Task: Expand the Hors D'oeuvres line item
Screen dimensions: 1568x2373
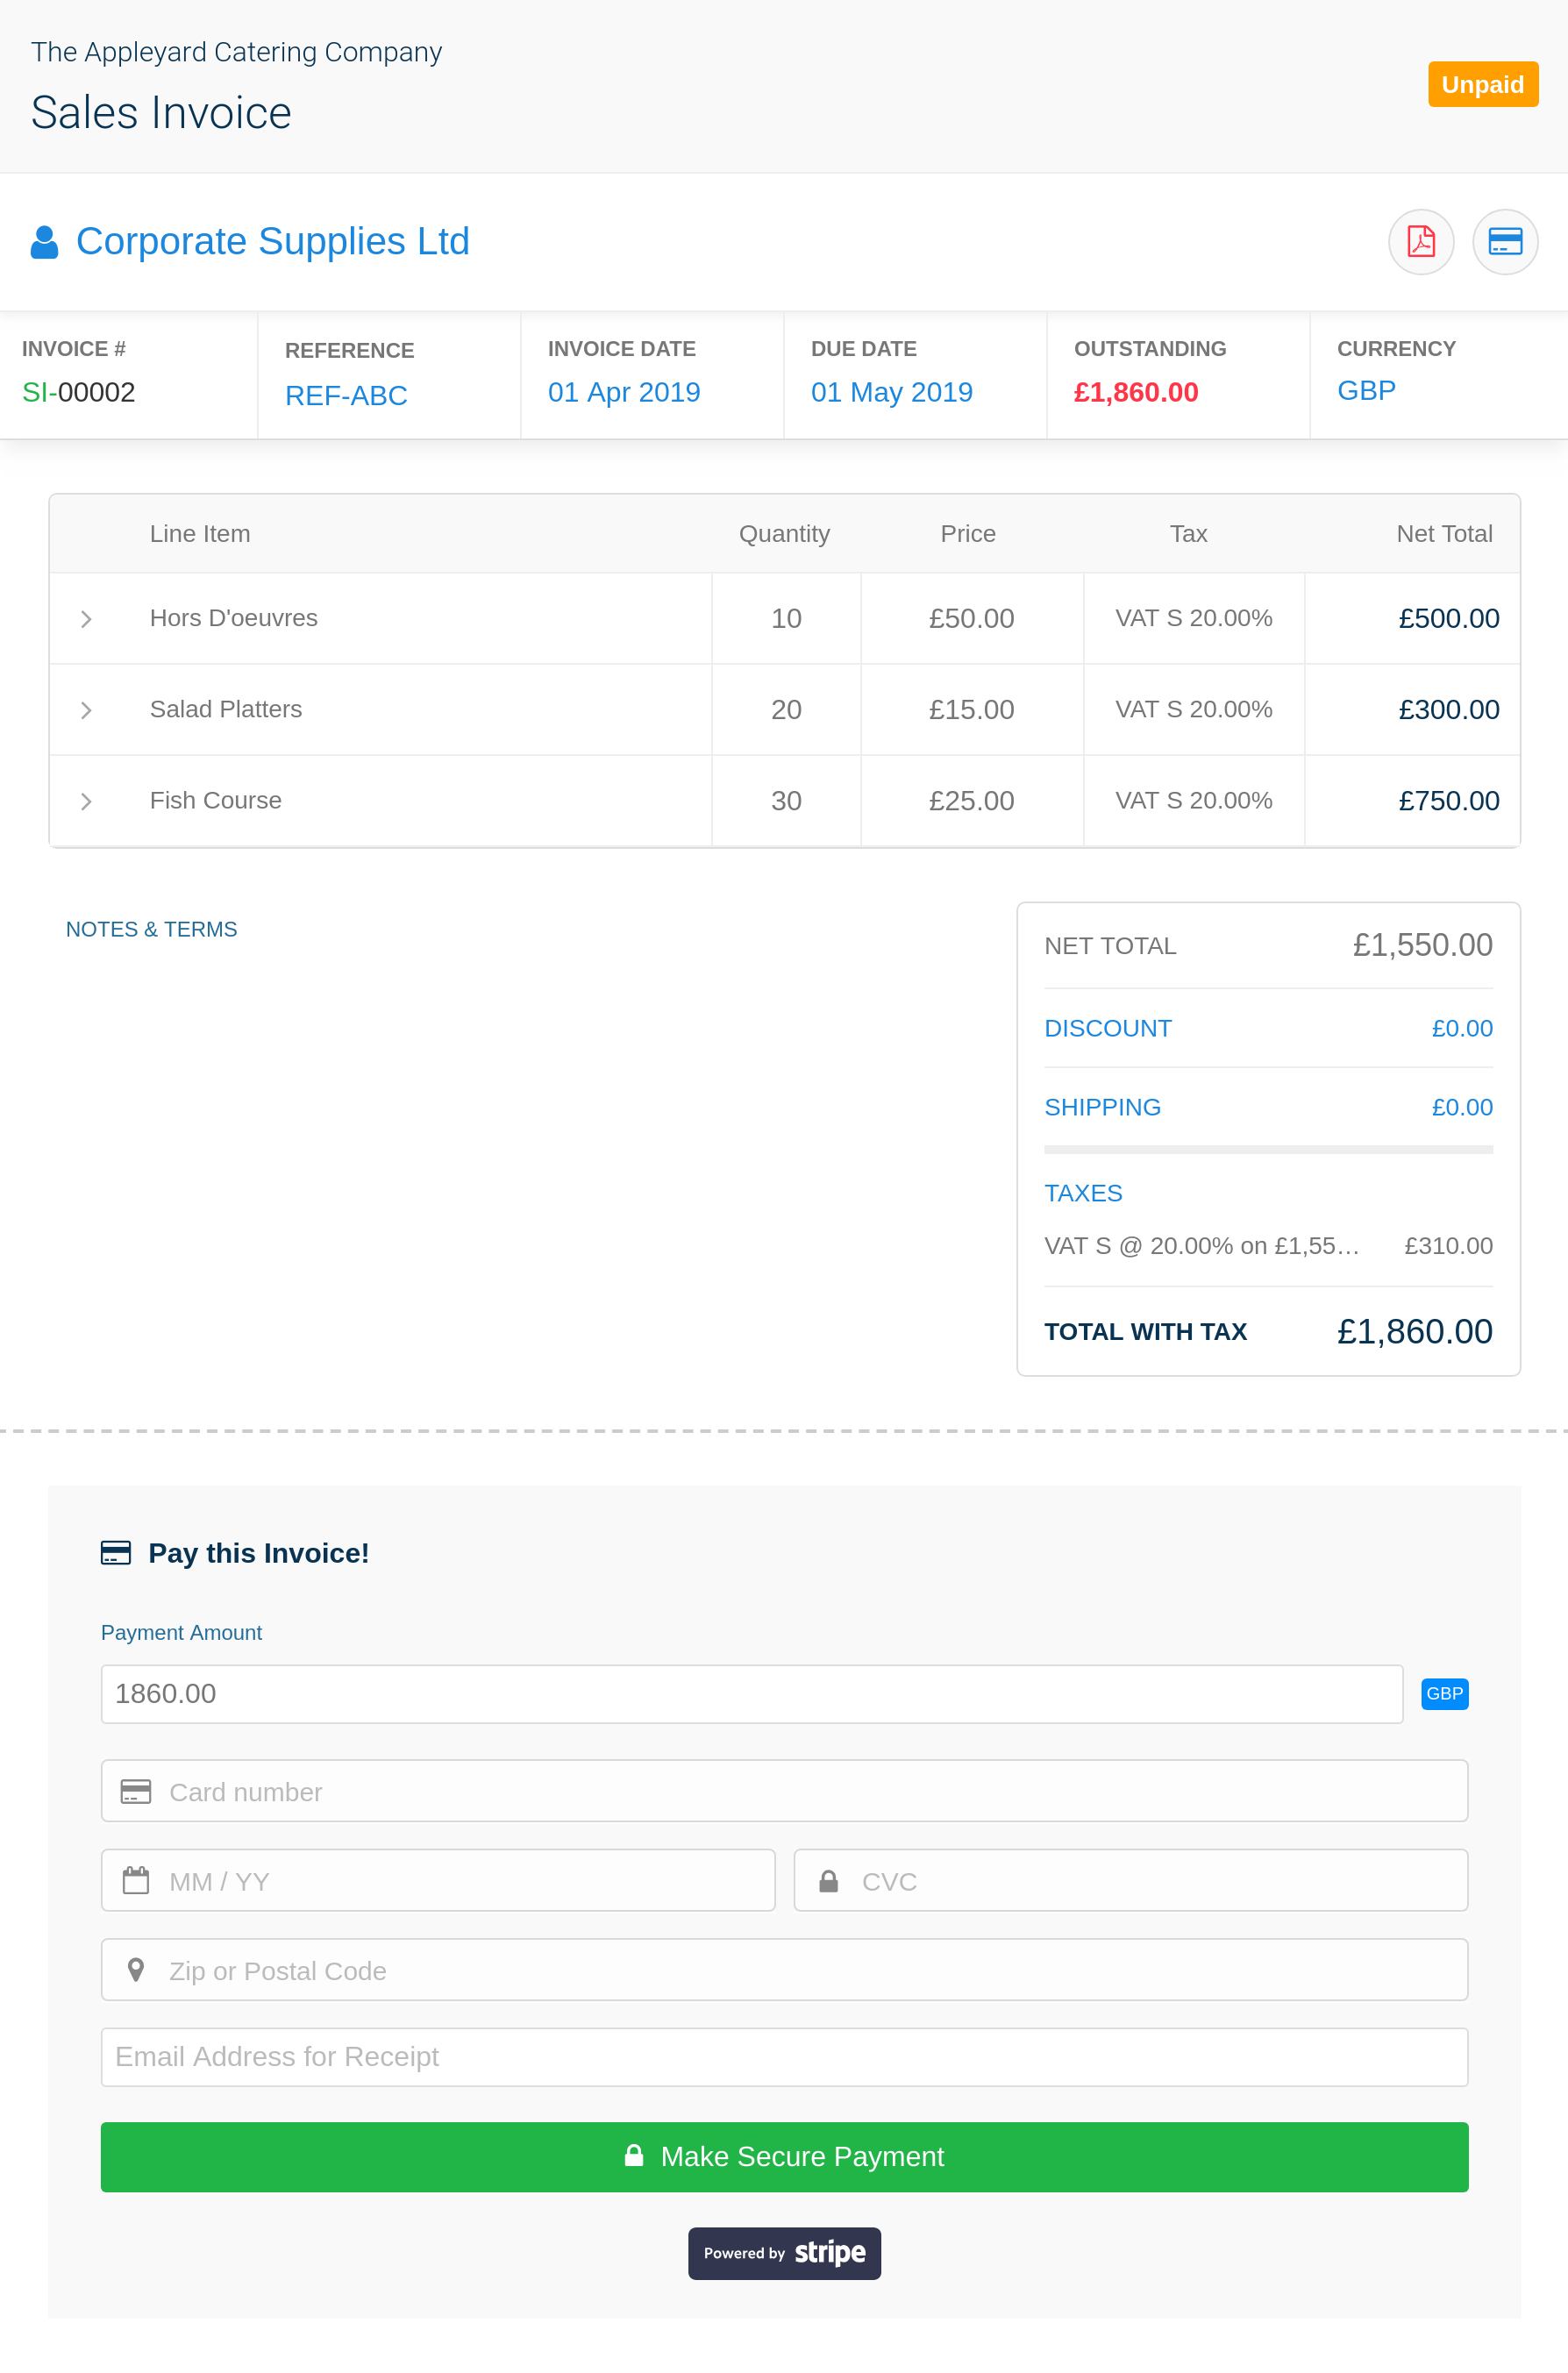Action: click(85, 618)
